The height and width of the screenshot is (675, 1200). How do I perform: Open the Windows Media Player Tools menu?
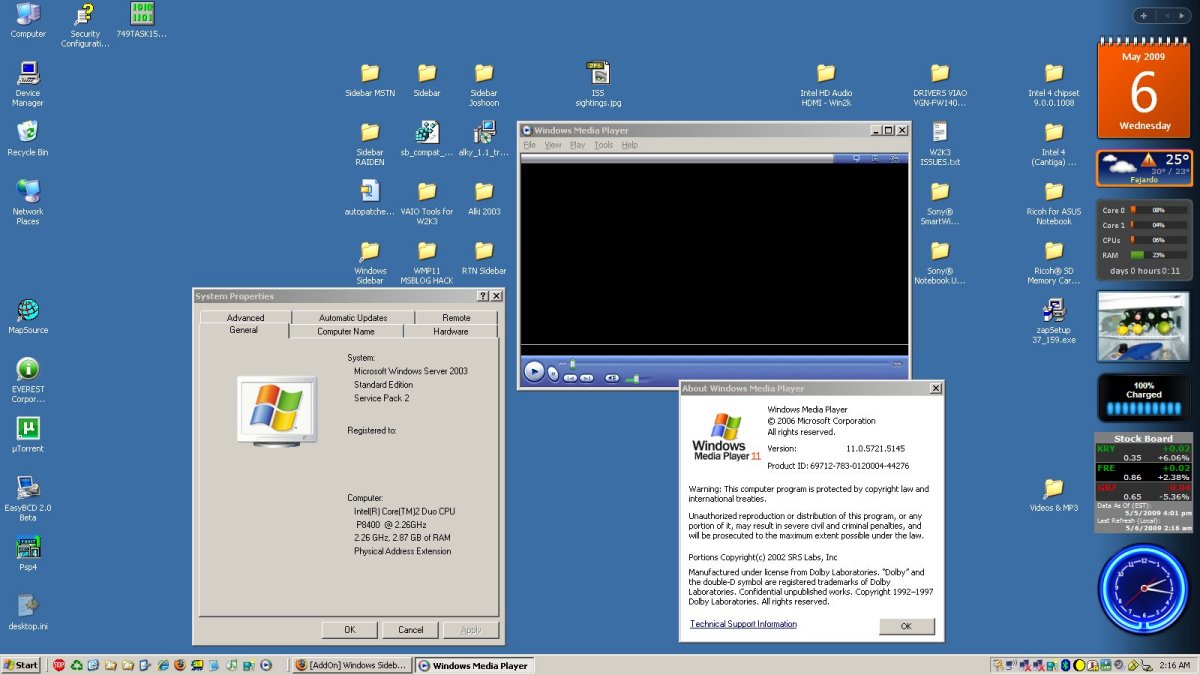604,145
